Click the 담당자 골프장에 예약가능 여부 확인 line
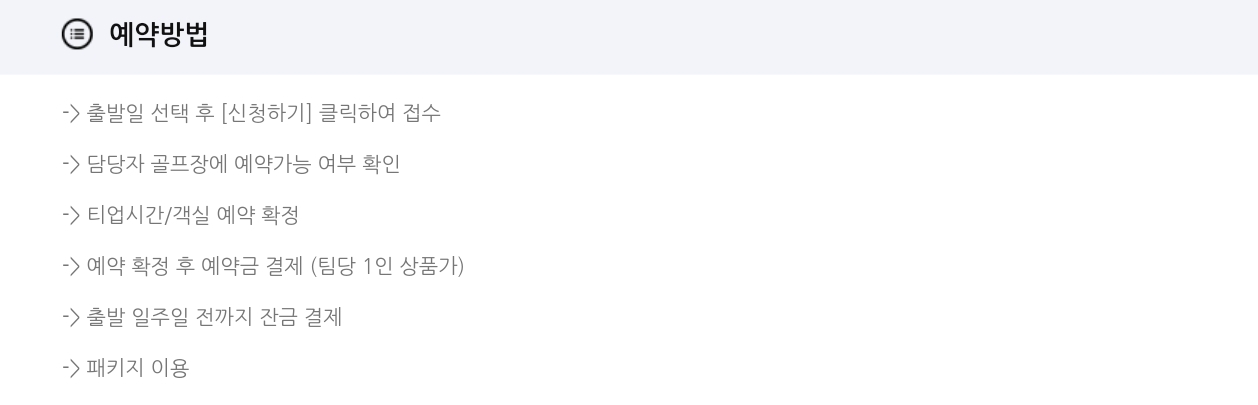Image resolution: width=1258 pixels, height=405 pixels. pyautogui.click(x=243, y=165)
